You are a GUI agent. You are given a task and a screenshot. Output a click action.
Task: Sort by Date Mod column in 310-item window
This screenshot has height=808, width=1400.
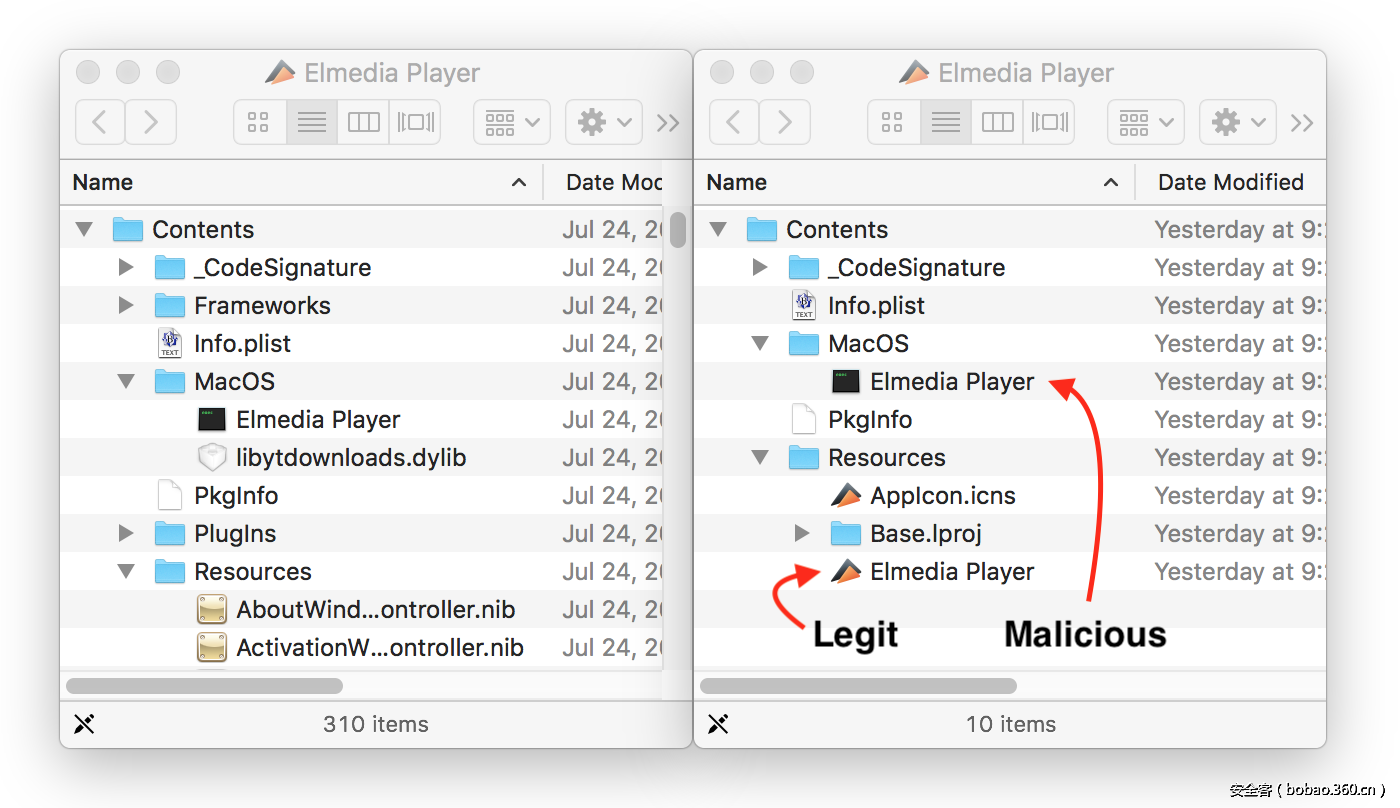point(614,182)
